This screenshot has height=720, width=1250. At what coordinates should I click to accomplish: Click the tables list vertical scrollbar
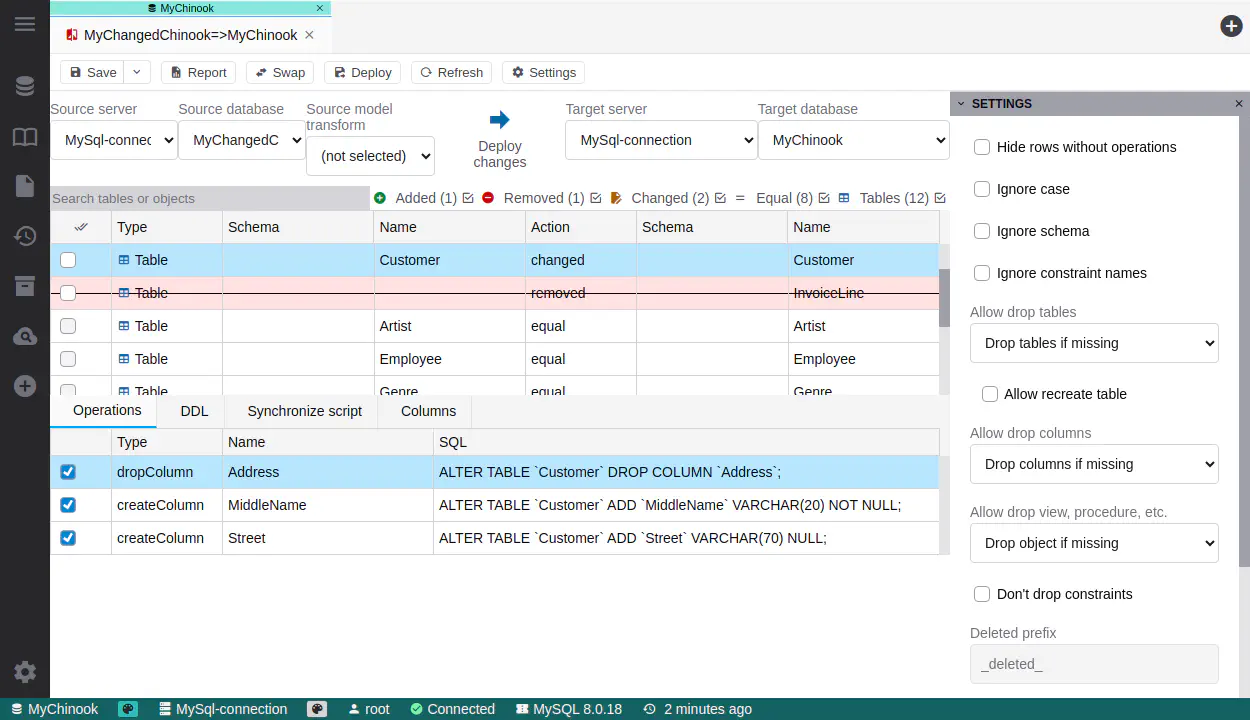(944, 298)
